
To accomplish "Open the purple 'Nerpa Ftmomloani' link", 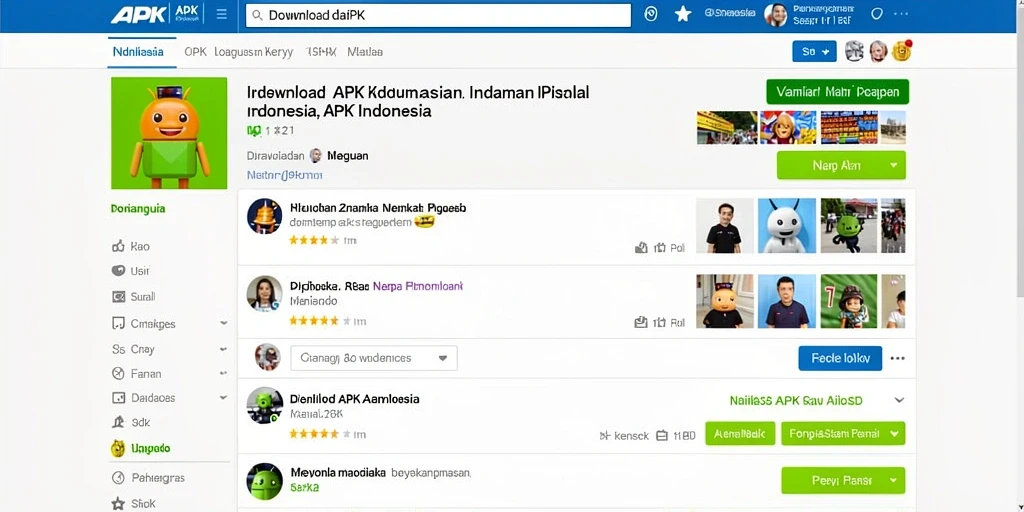I will (x=417, y=286).
